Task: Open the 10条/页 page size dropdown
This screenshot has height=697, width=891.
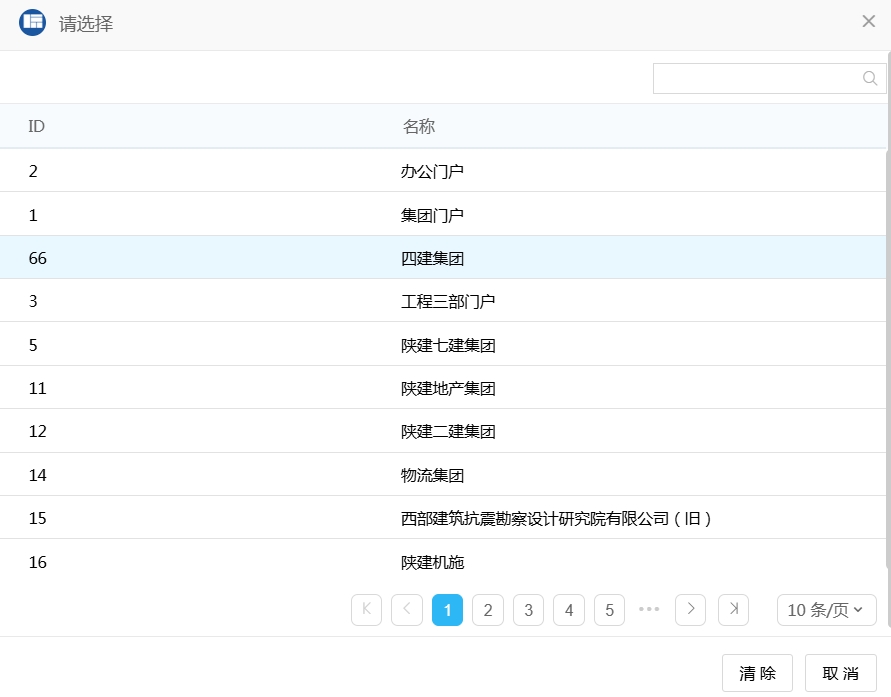Action: click(826, 610)
